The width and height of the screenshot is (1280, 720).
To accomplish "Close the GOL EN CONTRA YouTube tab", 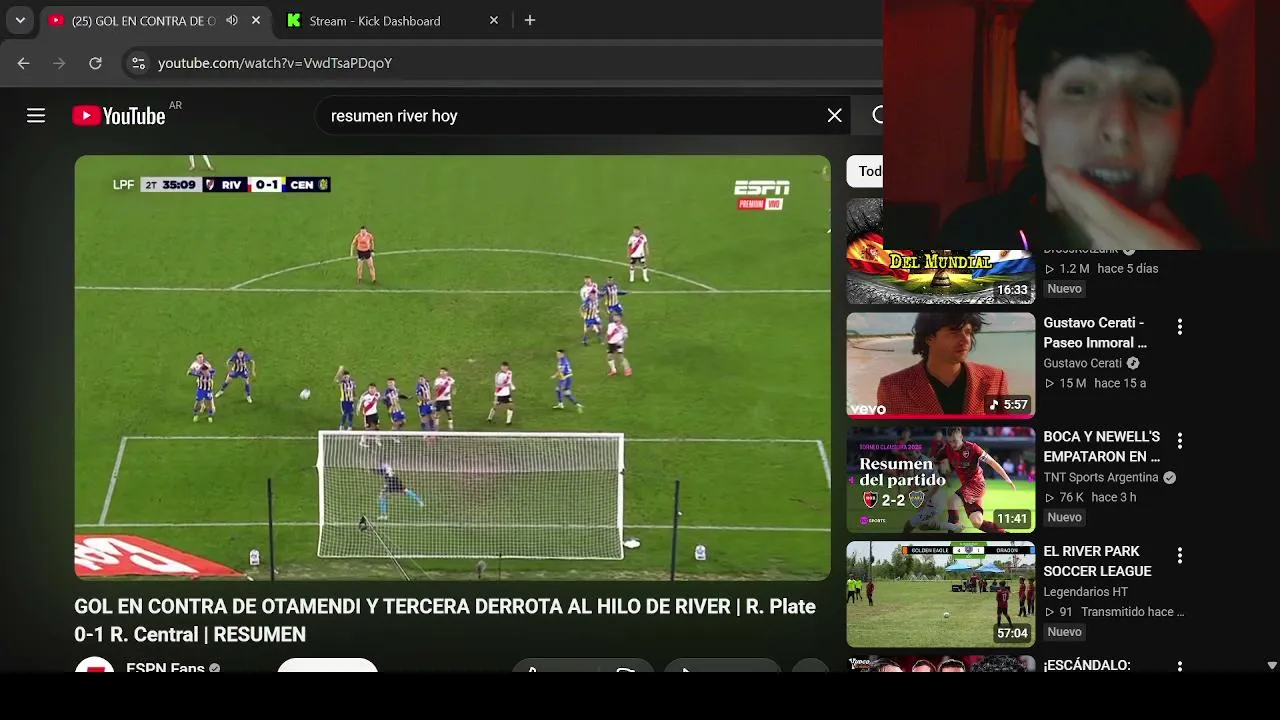I will [x=256, y=20].
